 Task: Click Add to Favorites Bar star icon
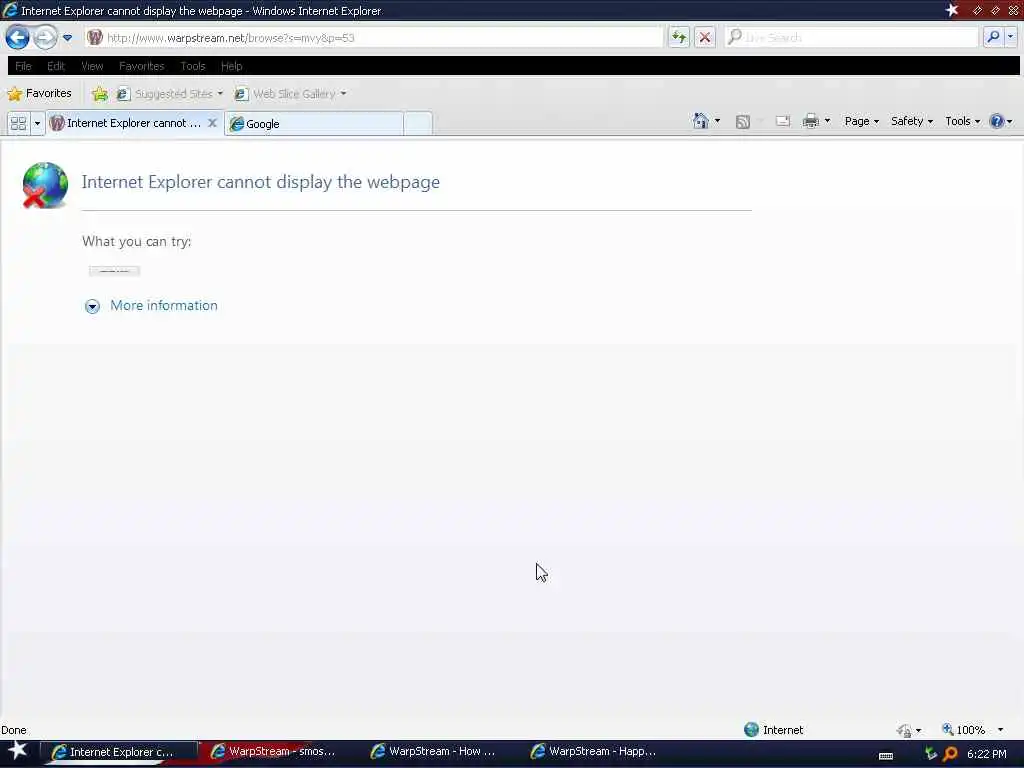tap(100, 94)
